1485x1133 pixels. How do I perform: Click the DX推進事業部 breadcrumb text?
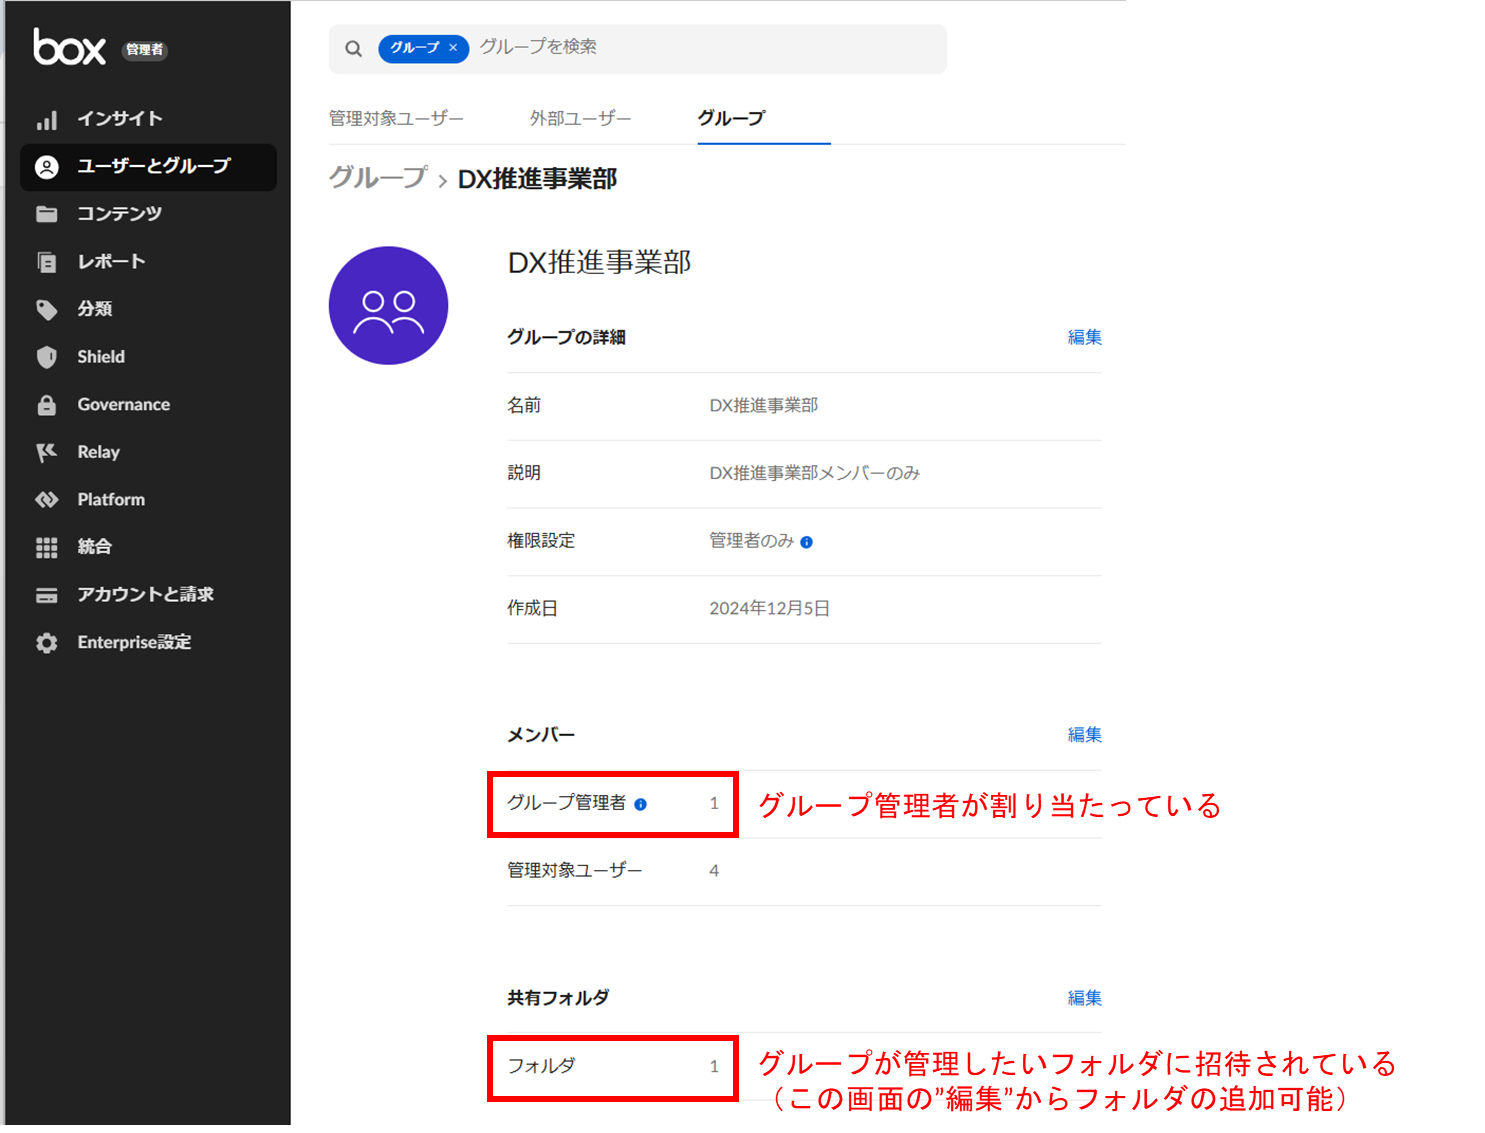click(x=537, y=179)
